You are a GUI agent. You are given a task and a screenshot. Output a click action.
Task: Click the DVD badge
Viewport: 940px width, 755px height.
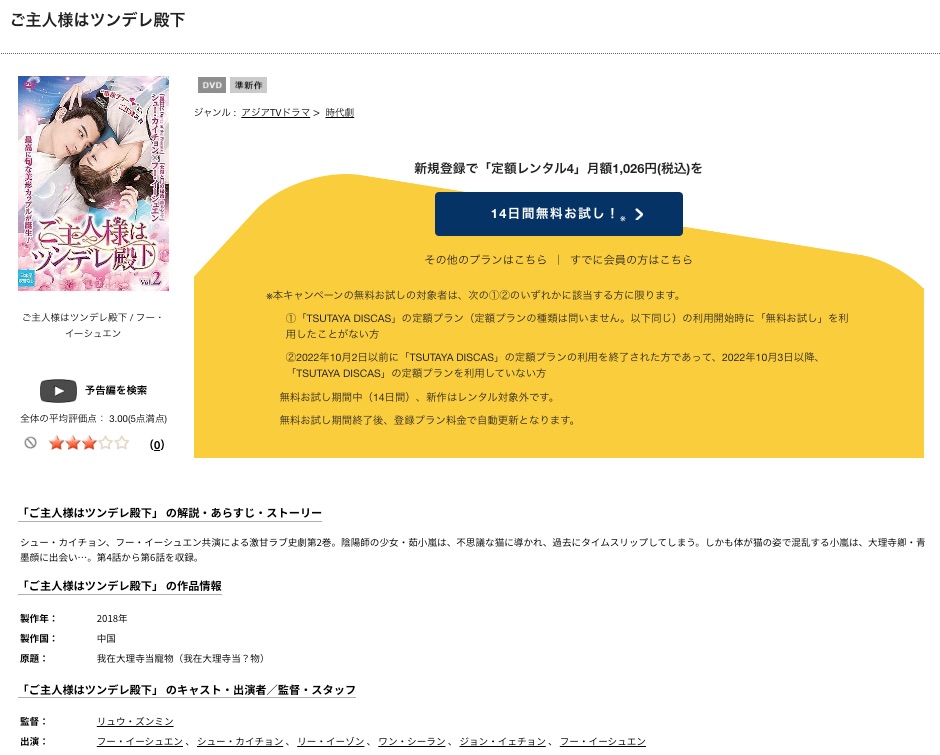tap(212, 85)
